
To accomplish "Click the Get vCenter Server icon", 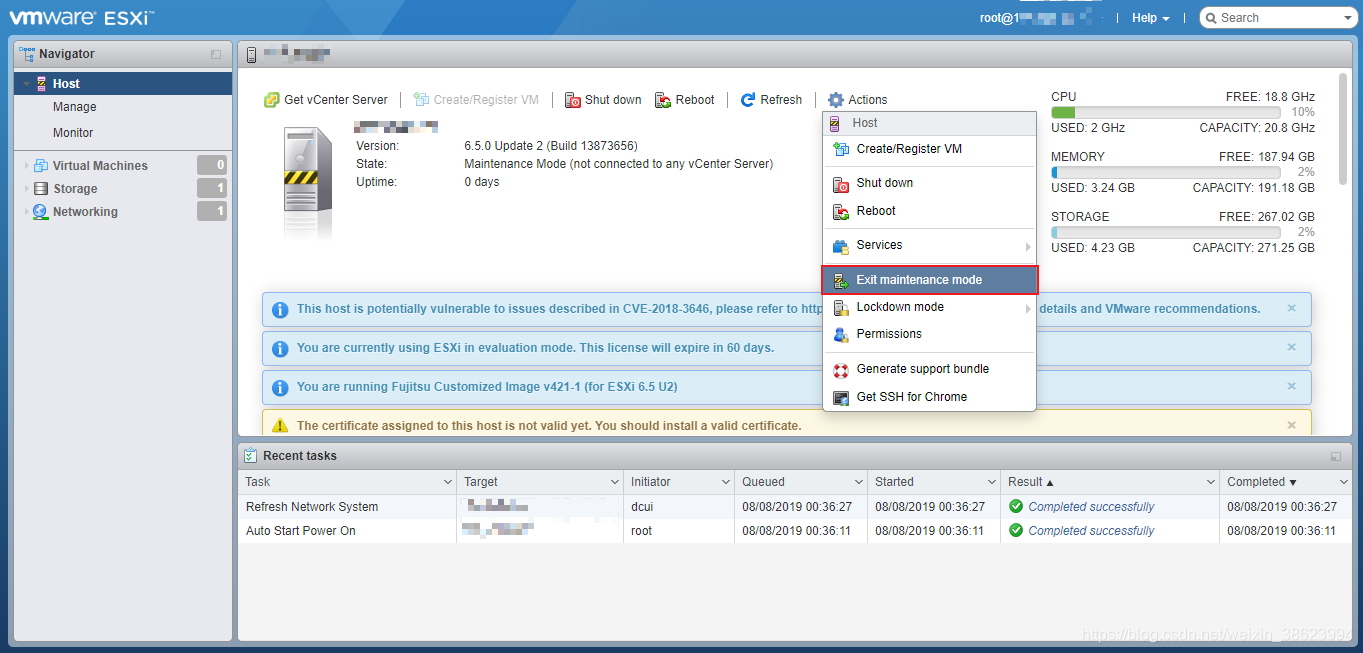I will tap(271, 100).
